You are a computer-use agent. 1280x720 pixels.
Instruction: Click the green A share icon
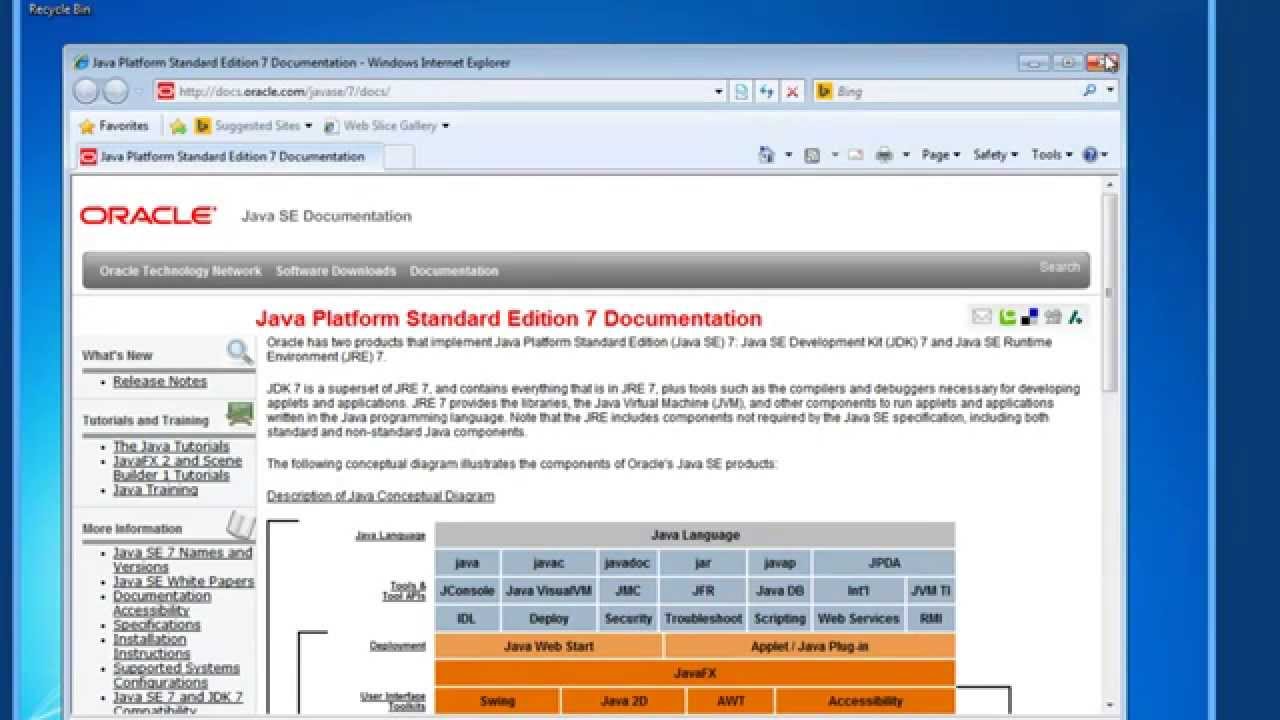pos(1076,317)
